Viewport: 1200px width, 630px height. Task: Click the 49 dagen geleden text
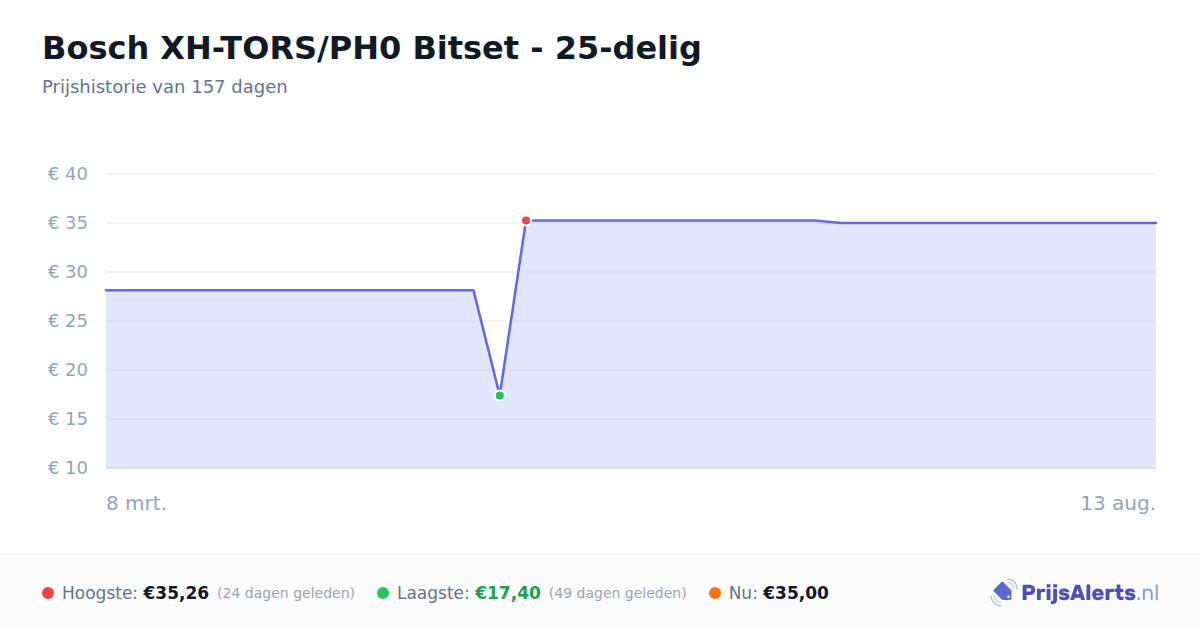coord(618,593)
